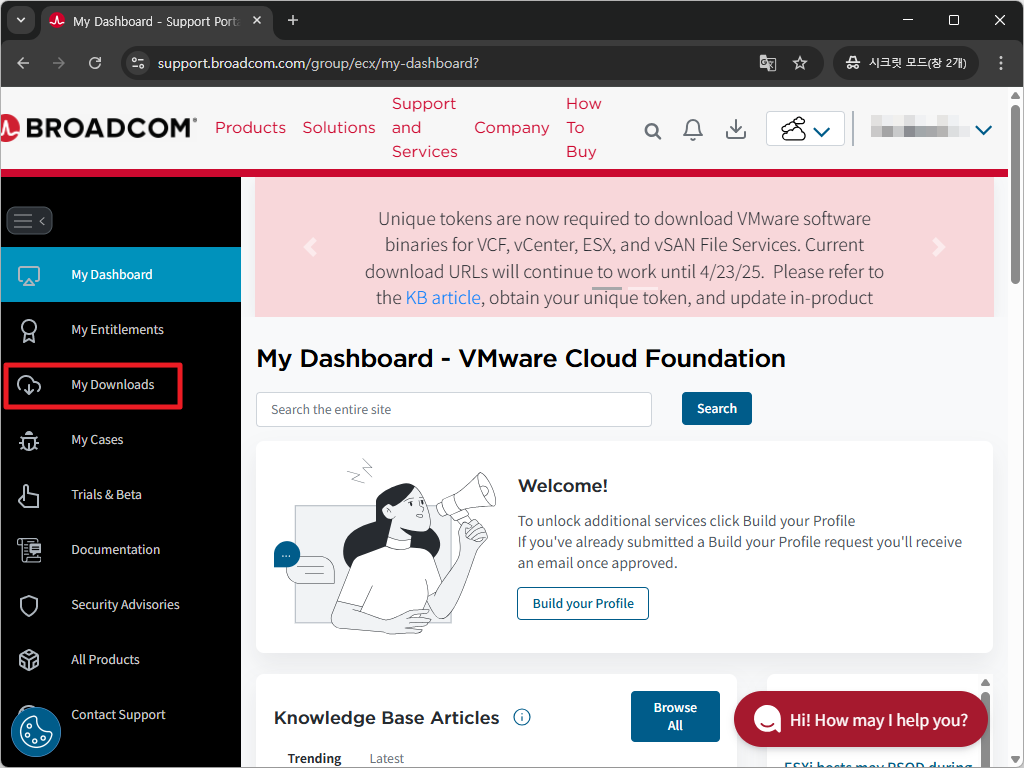Open site information icon left of the URL
Image resolution: width=1024 pixels, height=768 pixels.
pyautogui.click(x=138, y=63)
